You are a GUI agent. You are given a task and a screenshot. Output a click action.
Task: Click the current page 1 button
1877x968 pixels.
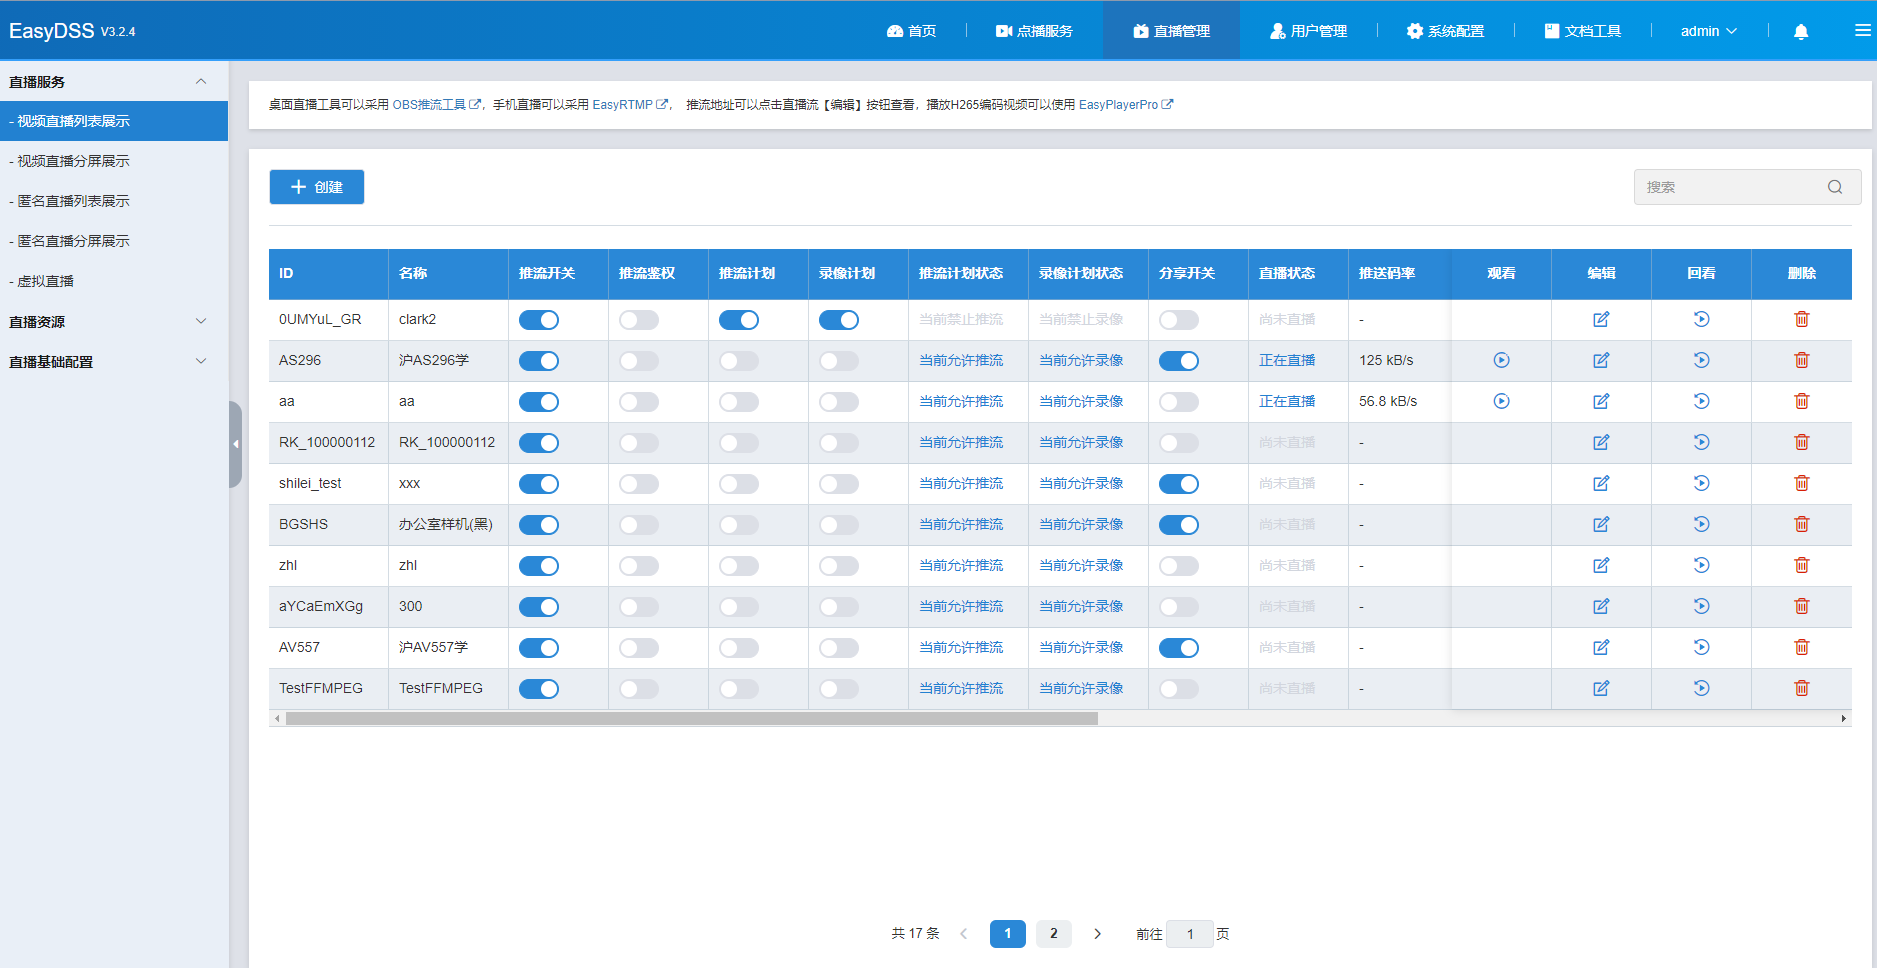pyautogui.click(x=1007, y=934)
